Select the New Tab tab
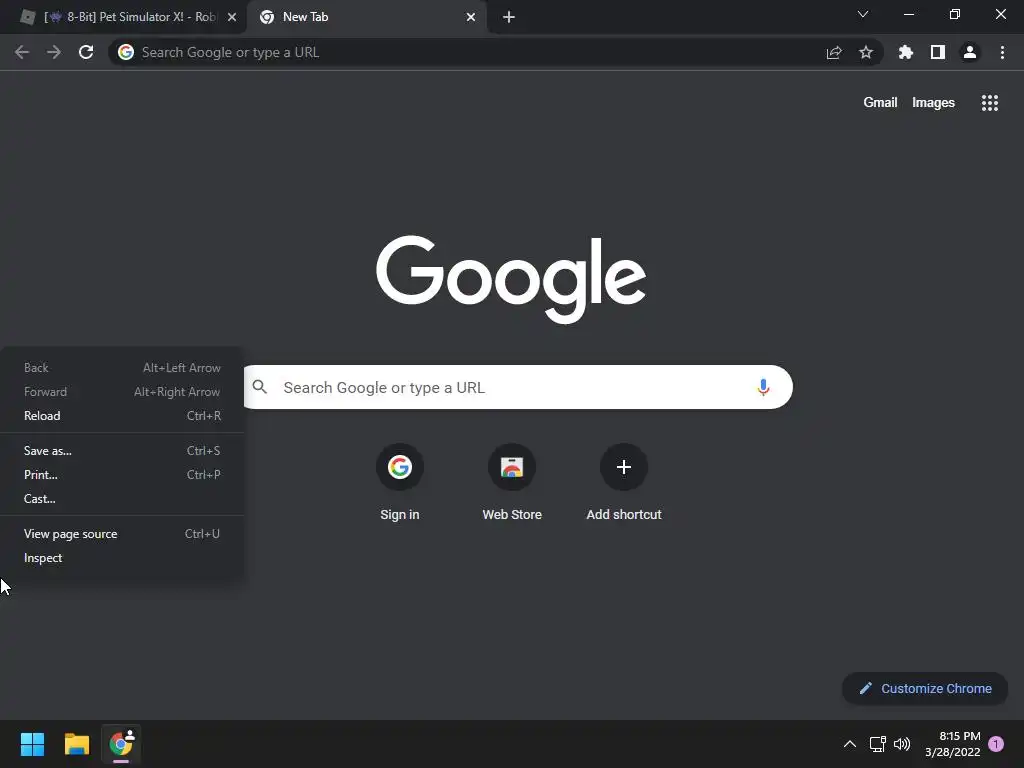Image resolution: width=1024 pixels, height=768 pixels. pyautogui.click(x=366, y=17)
